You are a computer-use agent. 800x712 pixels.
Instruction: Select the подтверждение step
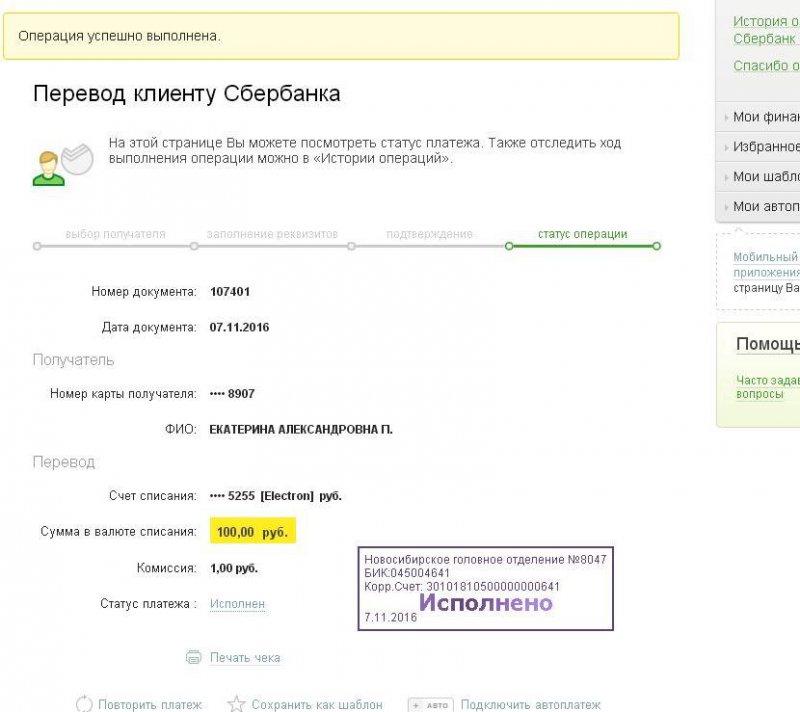coord(429,234)
